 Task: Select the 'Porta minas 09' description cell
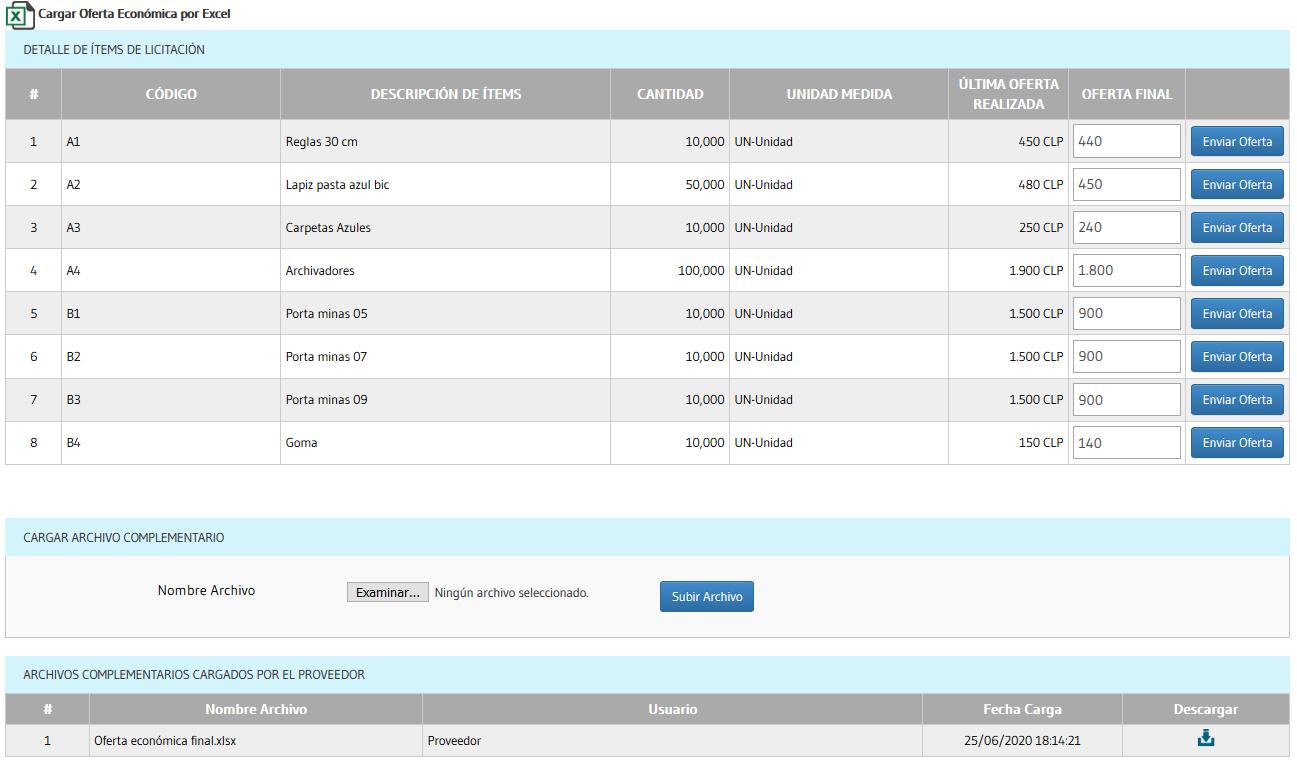coord(445,400)
